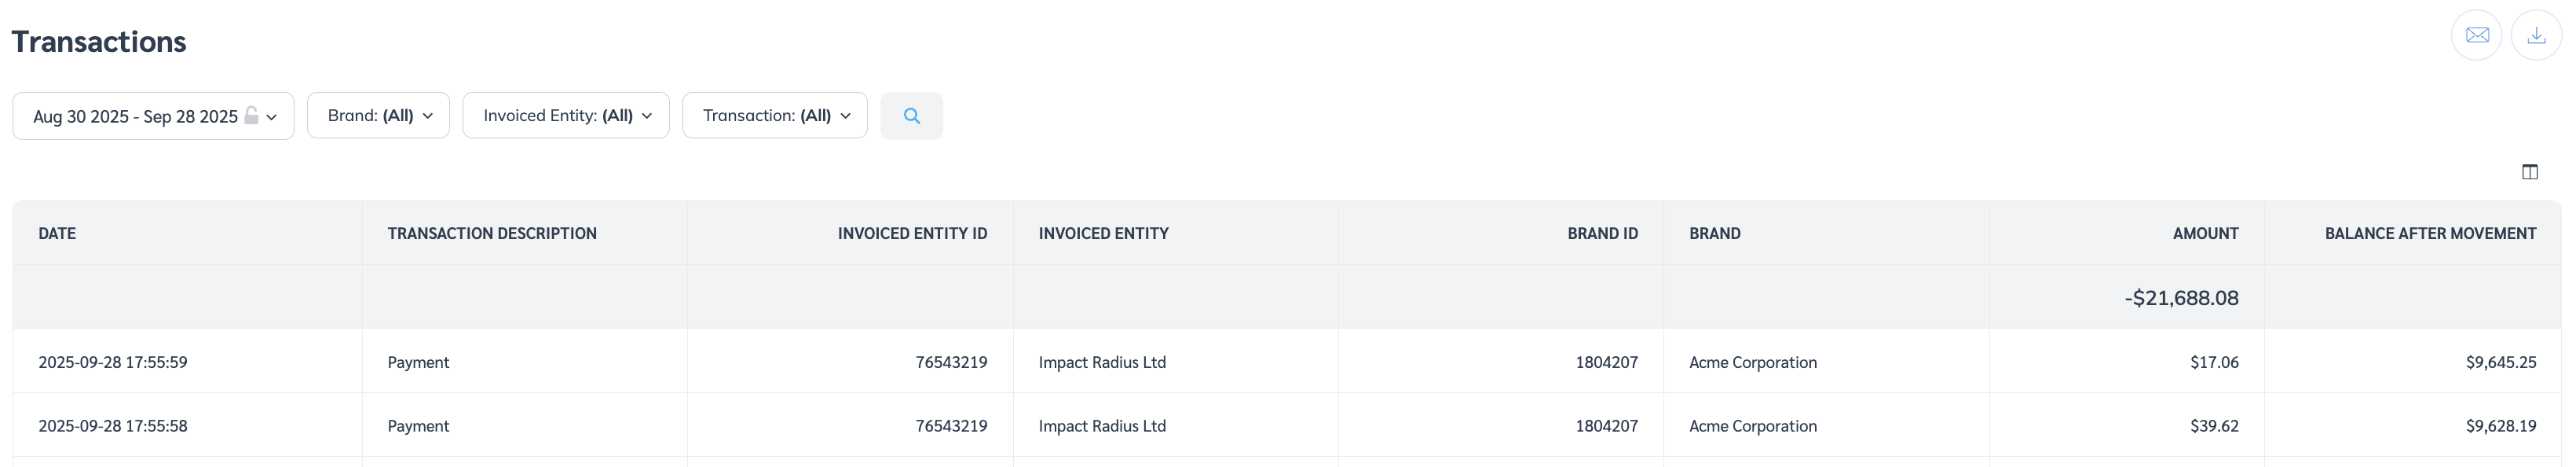Click Impact Radius Ltd in first row

[1102, 362]
